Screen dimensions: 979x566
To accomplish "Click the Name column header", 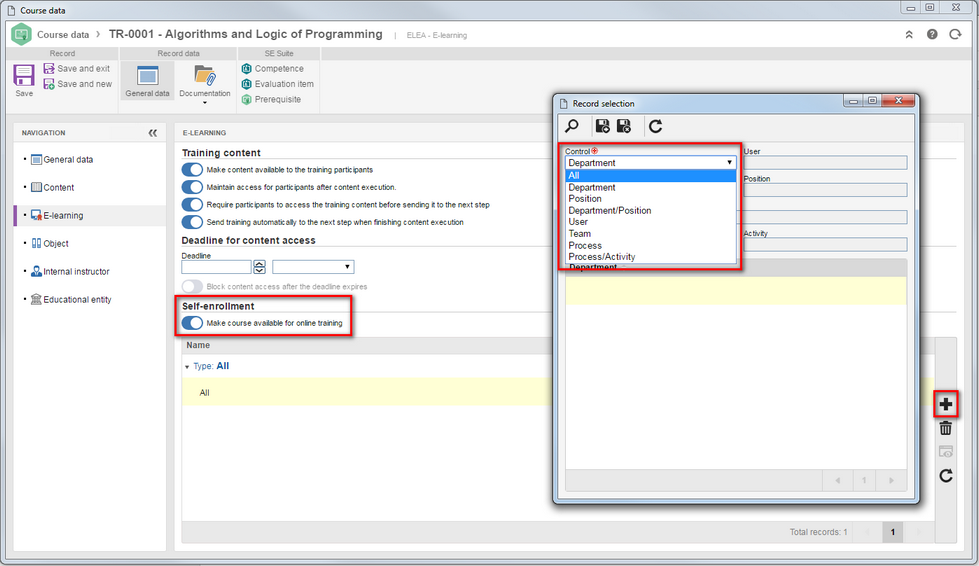I will [199, 345].
